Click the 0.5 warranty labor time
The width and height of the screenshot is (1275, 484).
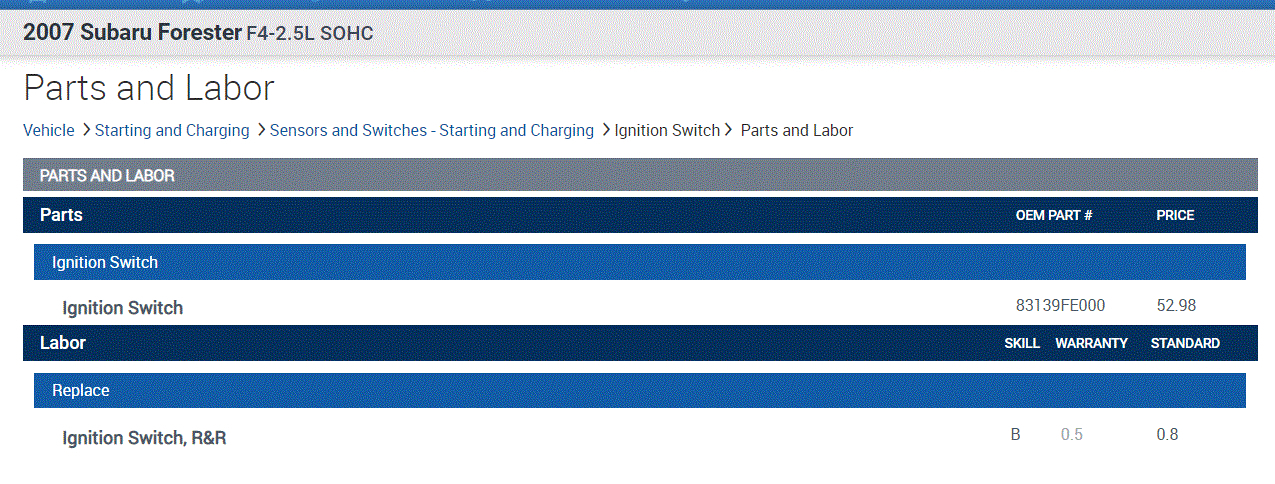pyautogui.click(x=1071, y=435)
